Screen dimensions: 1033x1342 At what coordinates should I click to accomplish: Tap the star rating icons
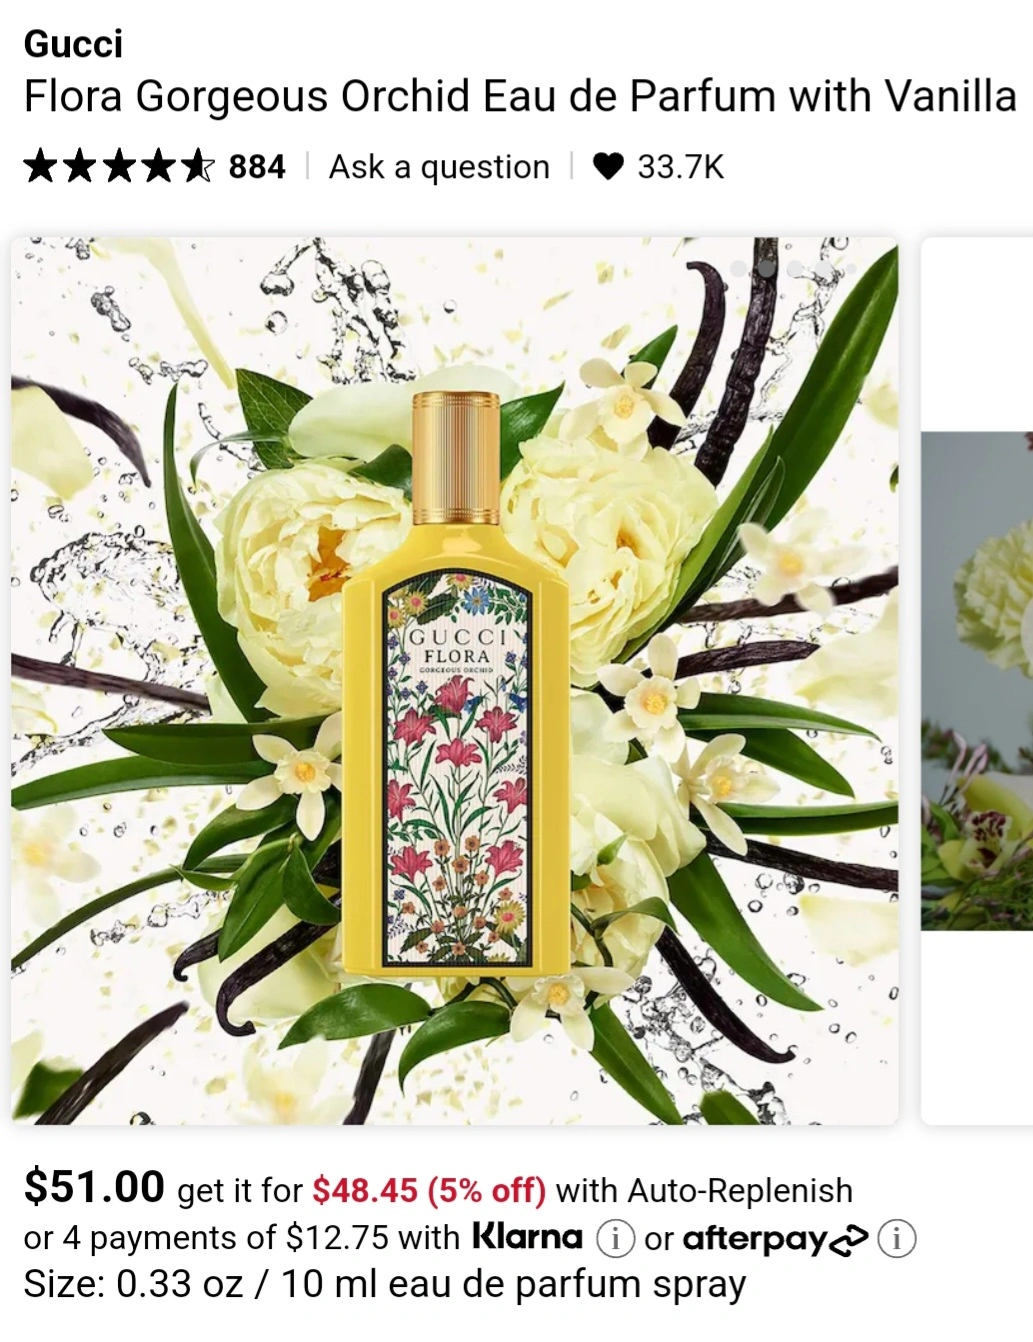[119, 166]
